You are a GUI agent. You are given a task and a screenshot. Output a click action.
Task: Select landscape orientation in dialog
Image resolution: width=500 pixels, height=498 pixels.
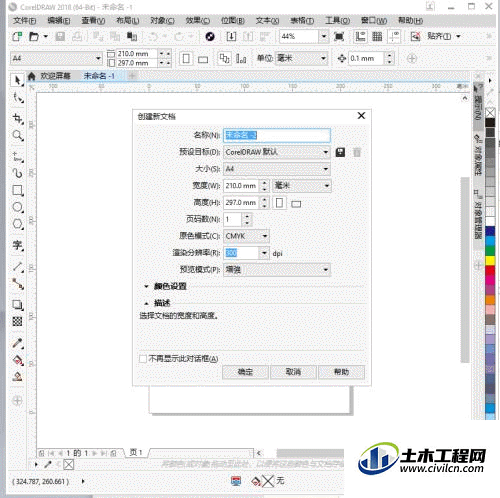[296, 204]
